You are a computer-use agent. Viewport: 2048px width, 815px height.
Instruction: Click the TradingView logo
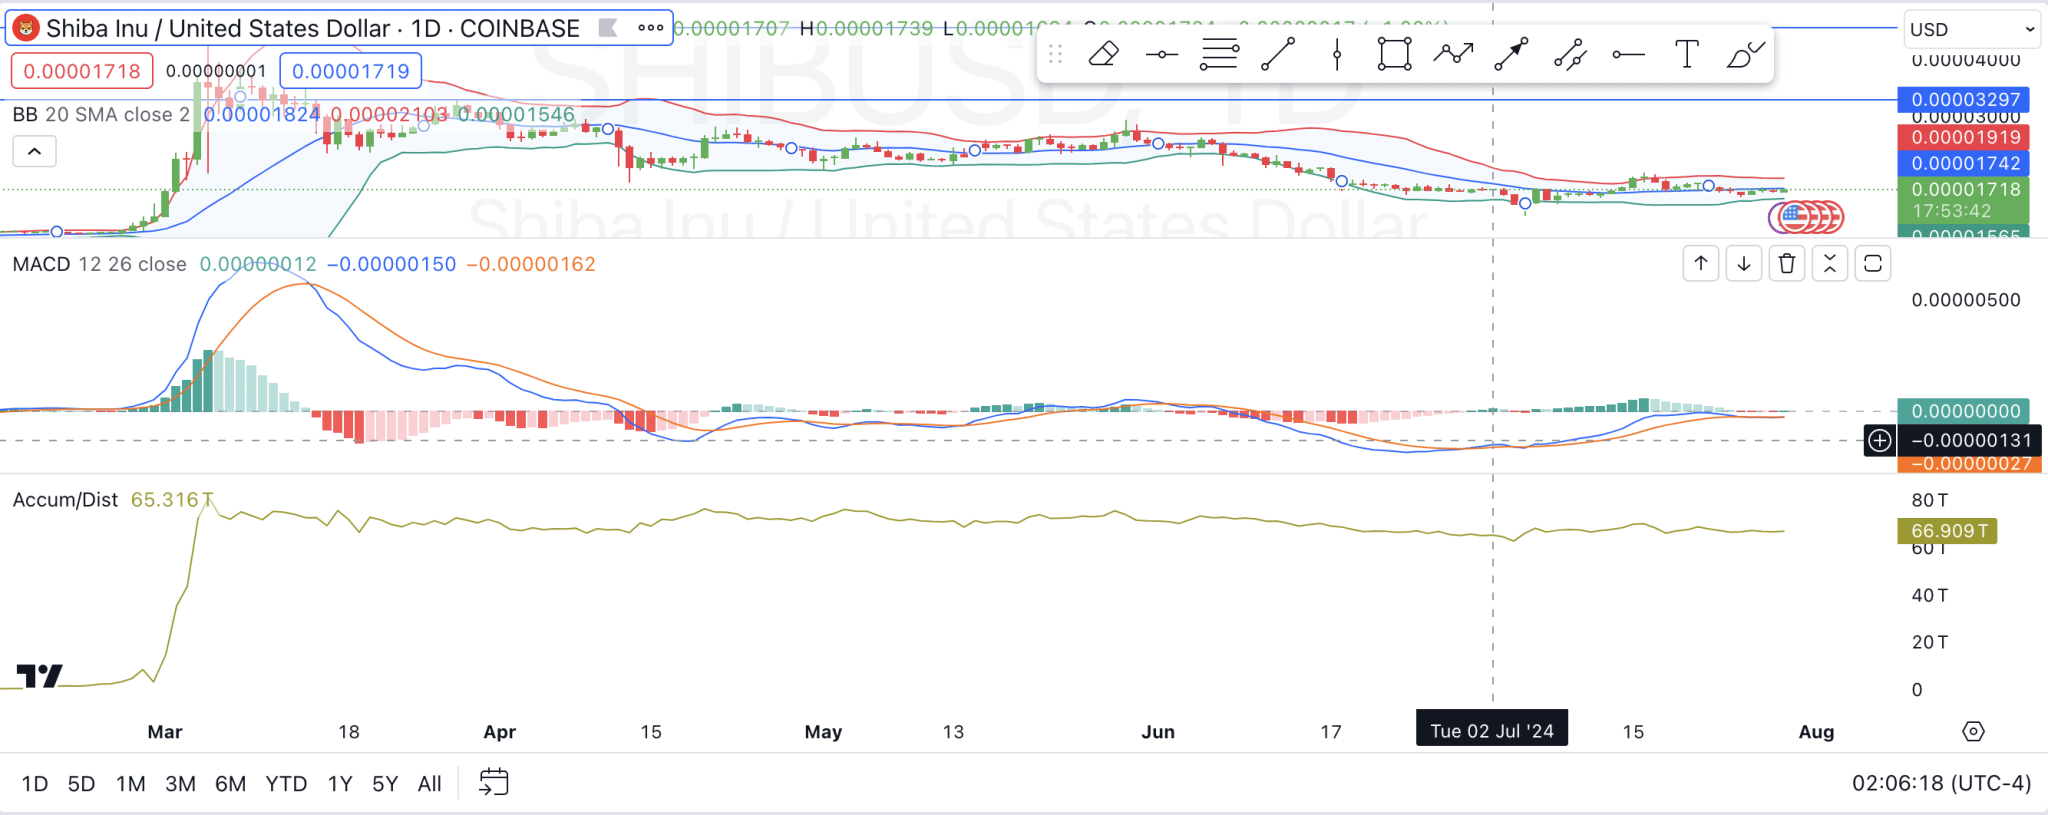[x=40, y=676]
